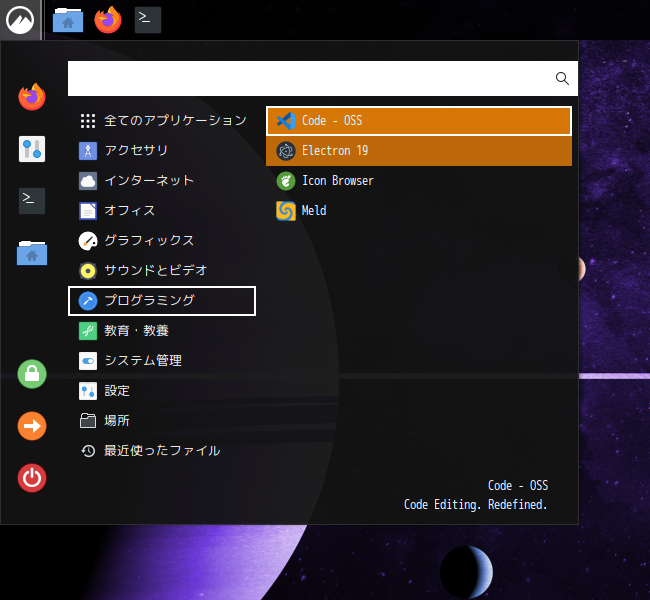Screen dimensions: 650x600
Task: Click the grid icon beside 全てのアプリケーション
Action: (88, 121)
